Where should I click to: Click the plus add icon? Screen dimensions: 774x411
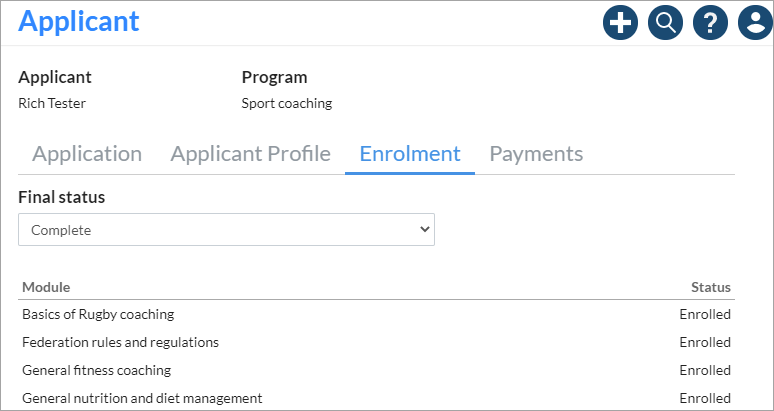click(620, 22)
